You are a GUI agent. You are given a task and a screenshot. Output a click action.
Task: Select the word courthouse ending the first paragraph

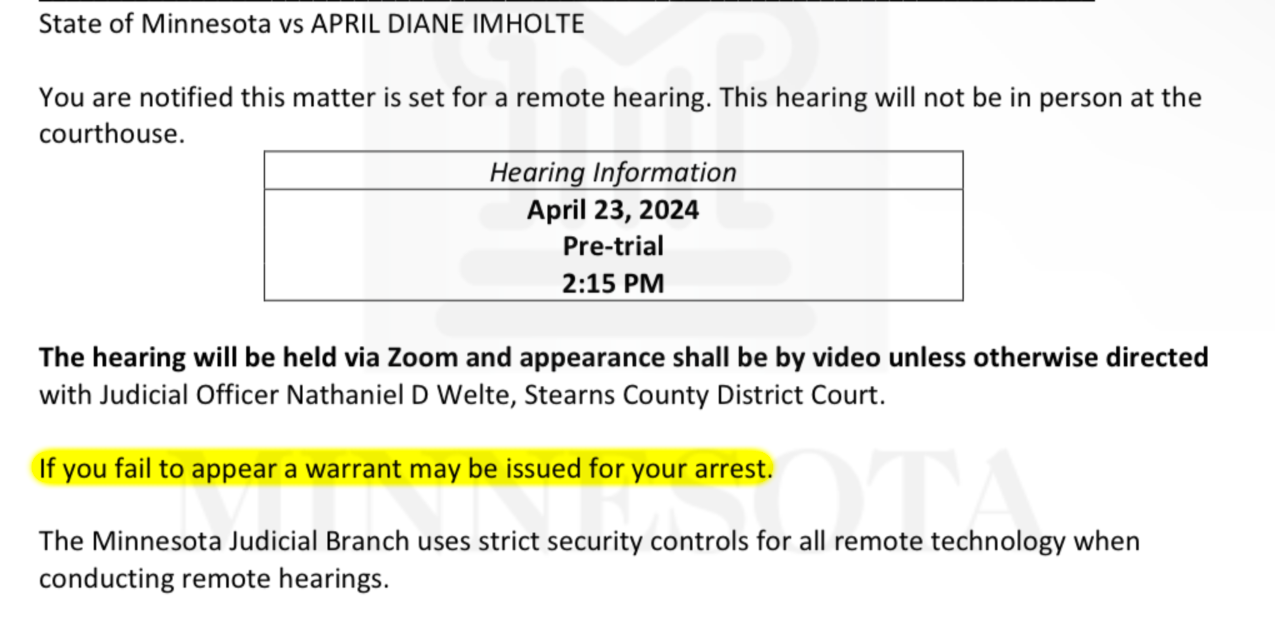(x=109, y=134)
